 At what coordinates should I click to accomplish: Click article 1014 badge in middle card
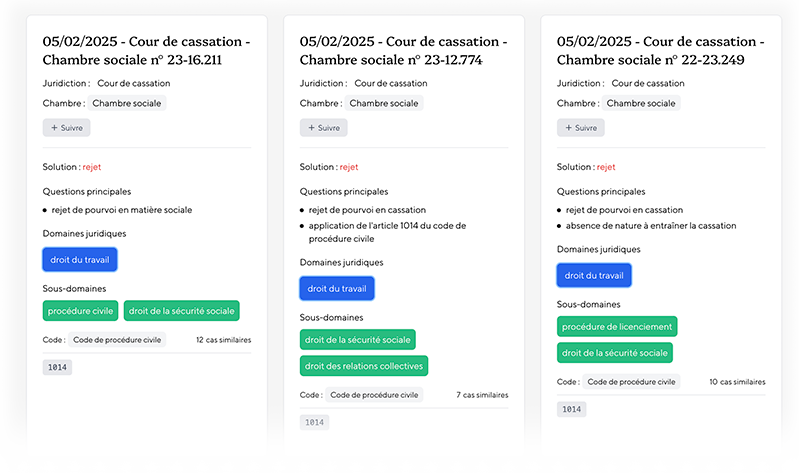click(314, 423)
